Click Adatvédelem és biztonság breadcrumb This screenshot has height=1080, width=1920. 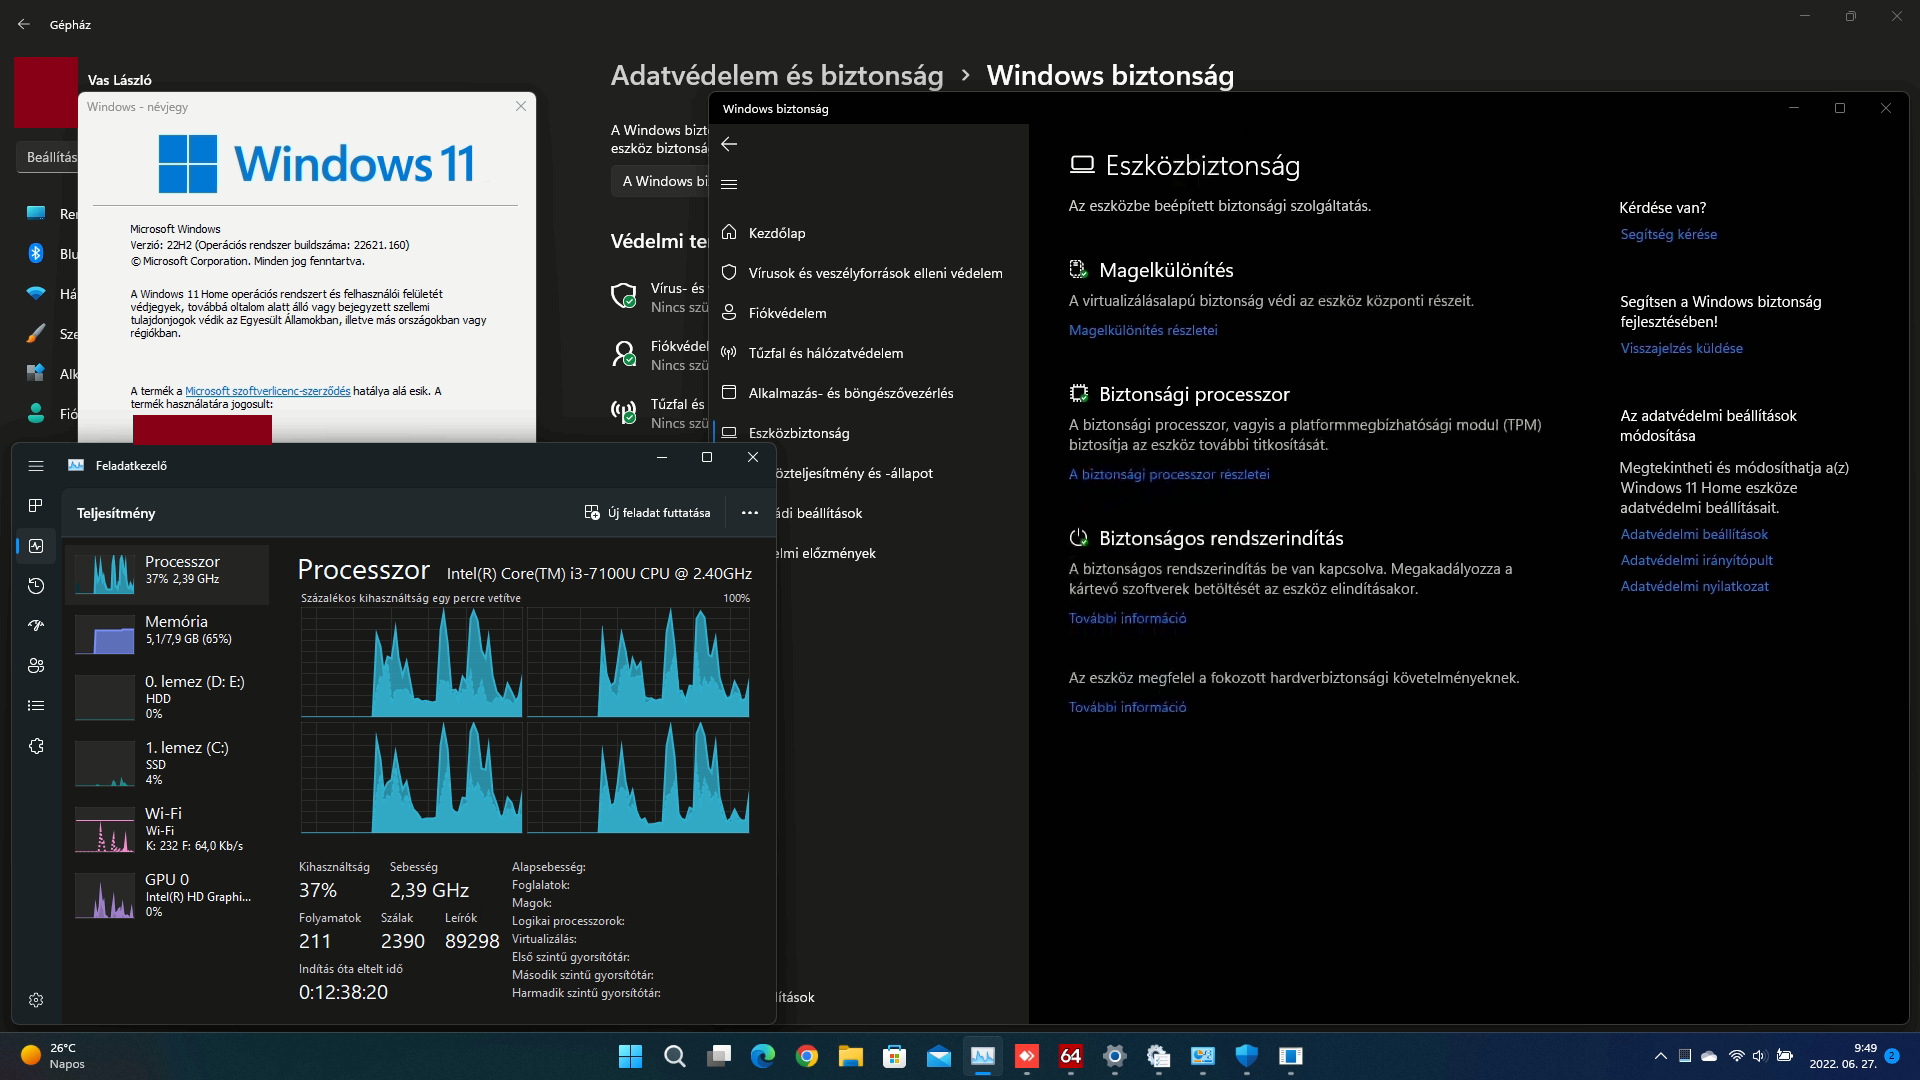pos(777,75)
